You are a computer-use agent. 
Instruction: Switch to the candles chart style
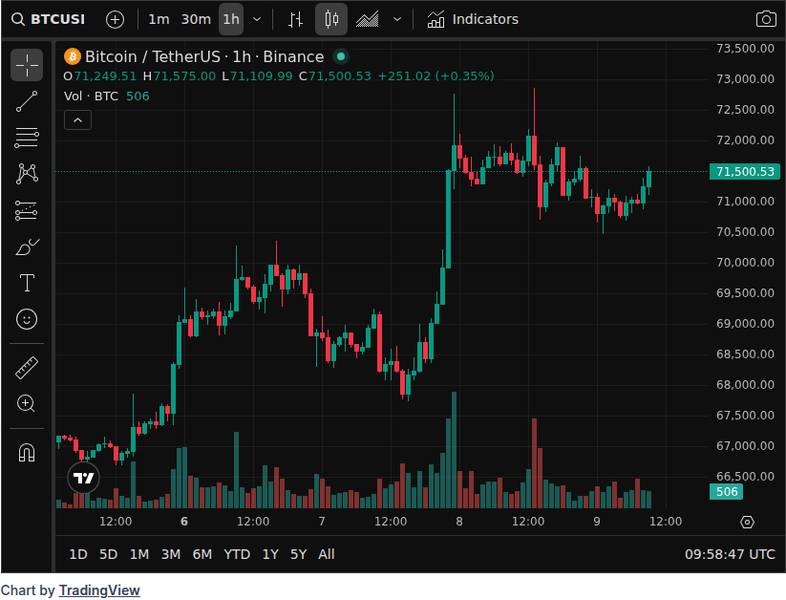(331, 20)
